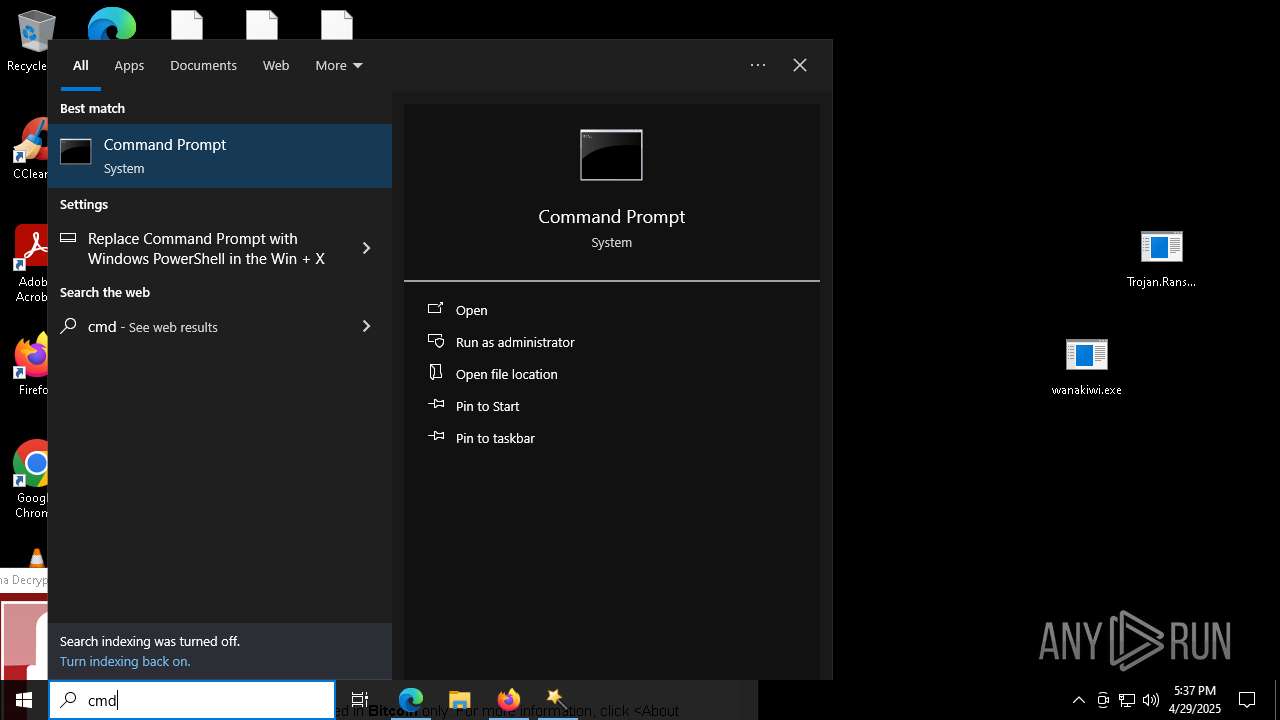
Task: Close the search panel with the X
Action: 800,65
